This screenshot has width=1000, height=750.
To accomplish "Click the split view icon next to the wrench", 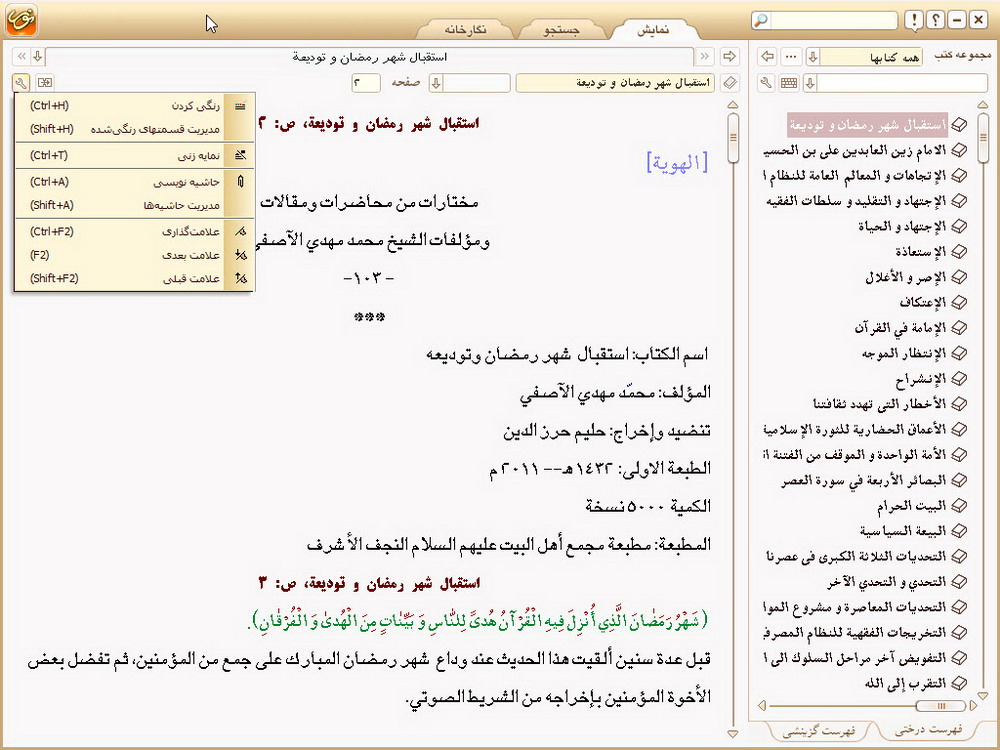I will (x=45, y=83).
